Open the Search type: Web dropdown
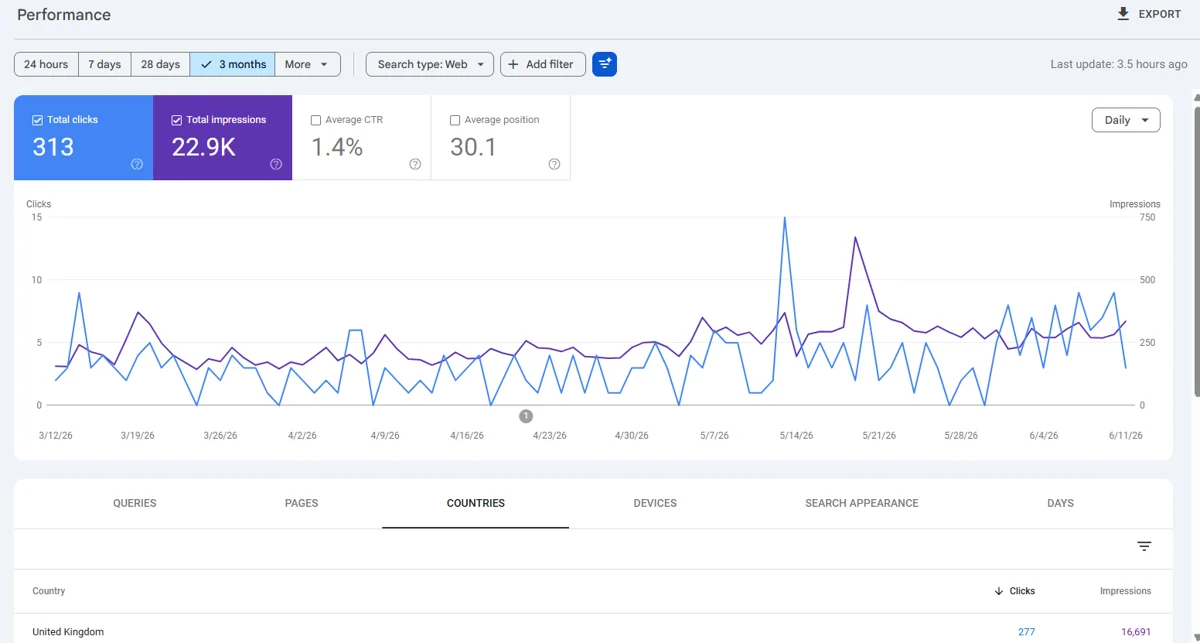This screenshot has height=643, width=1200. [430, 64]
